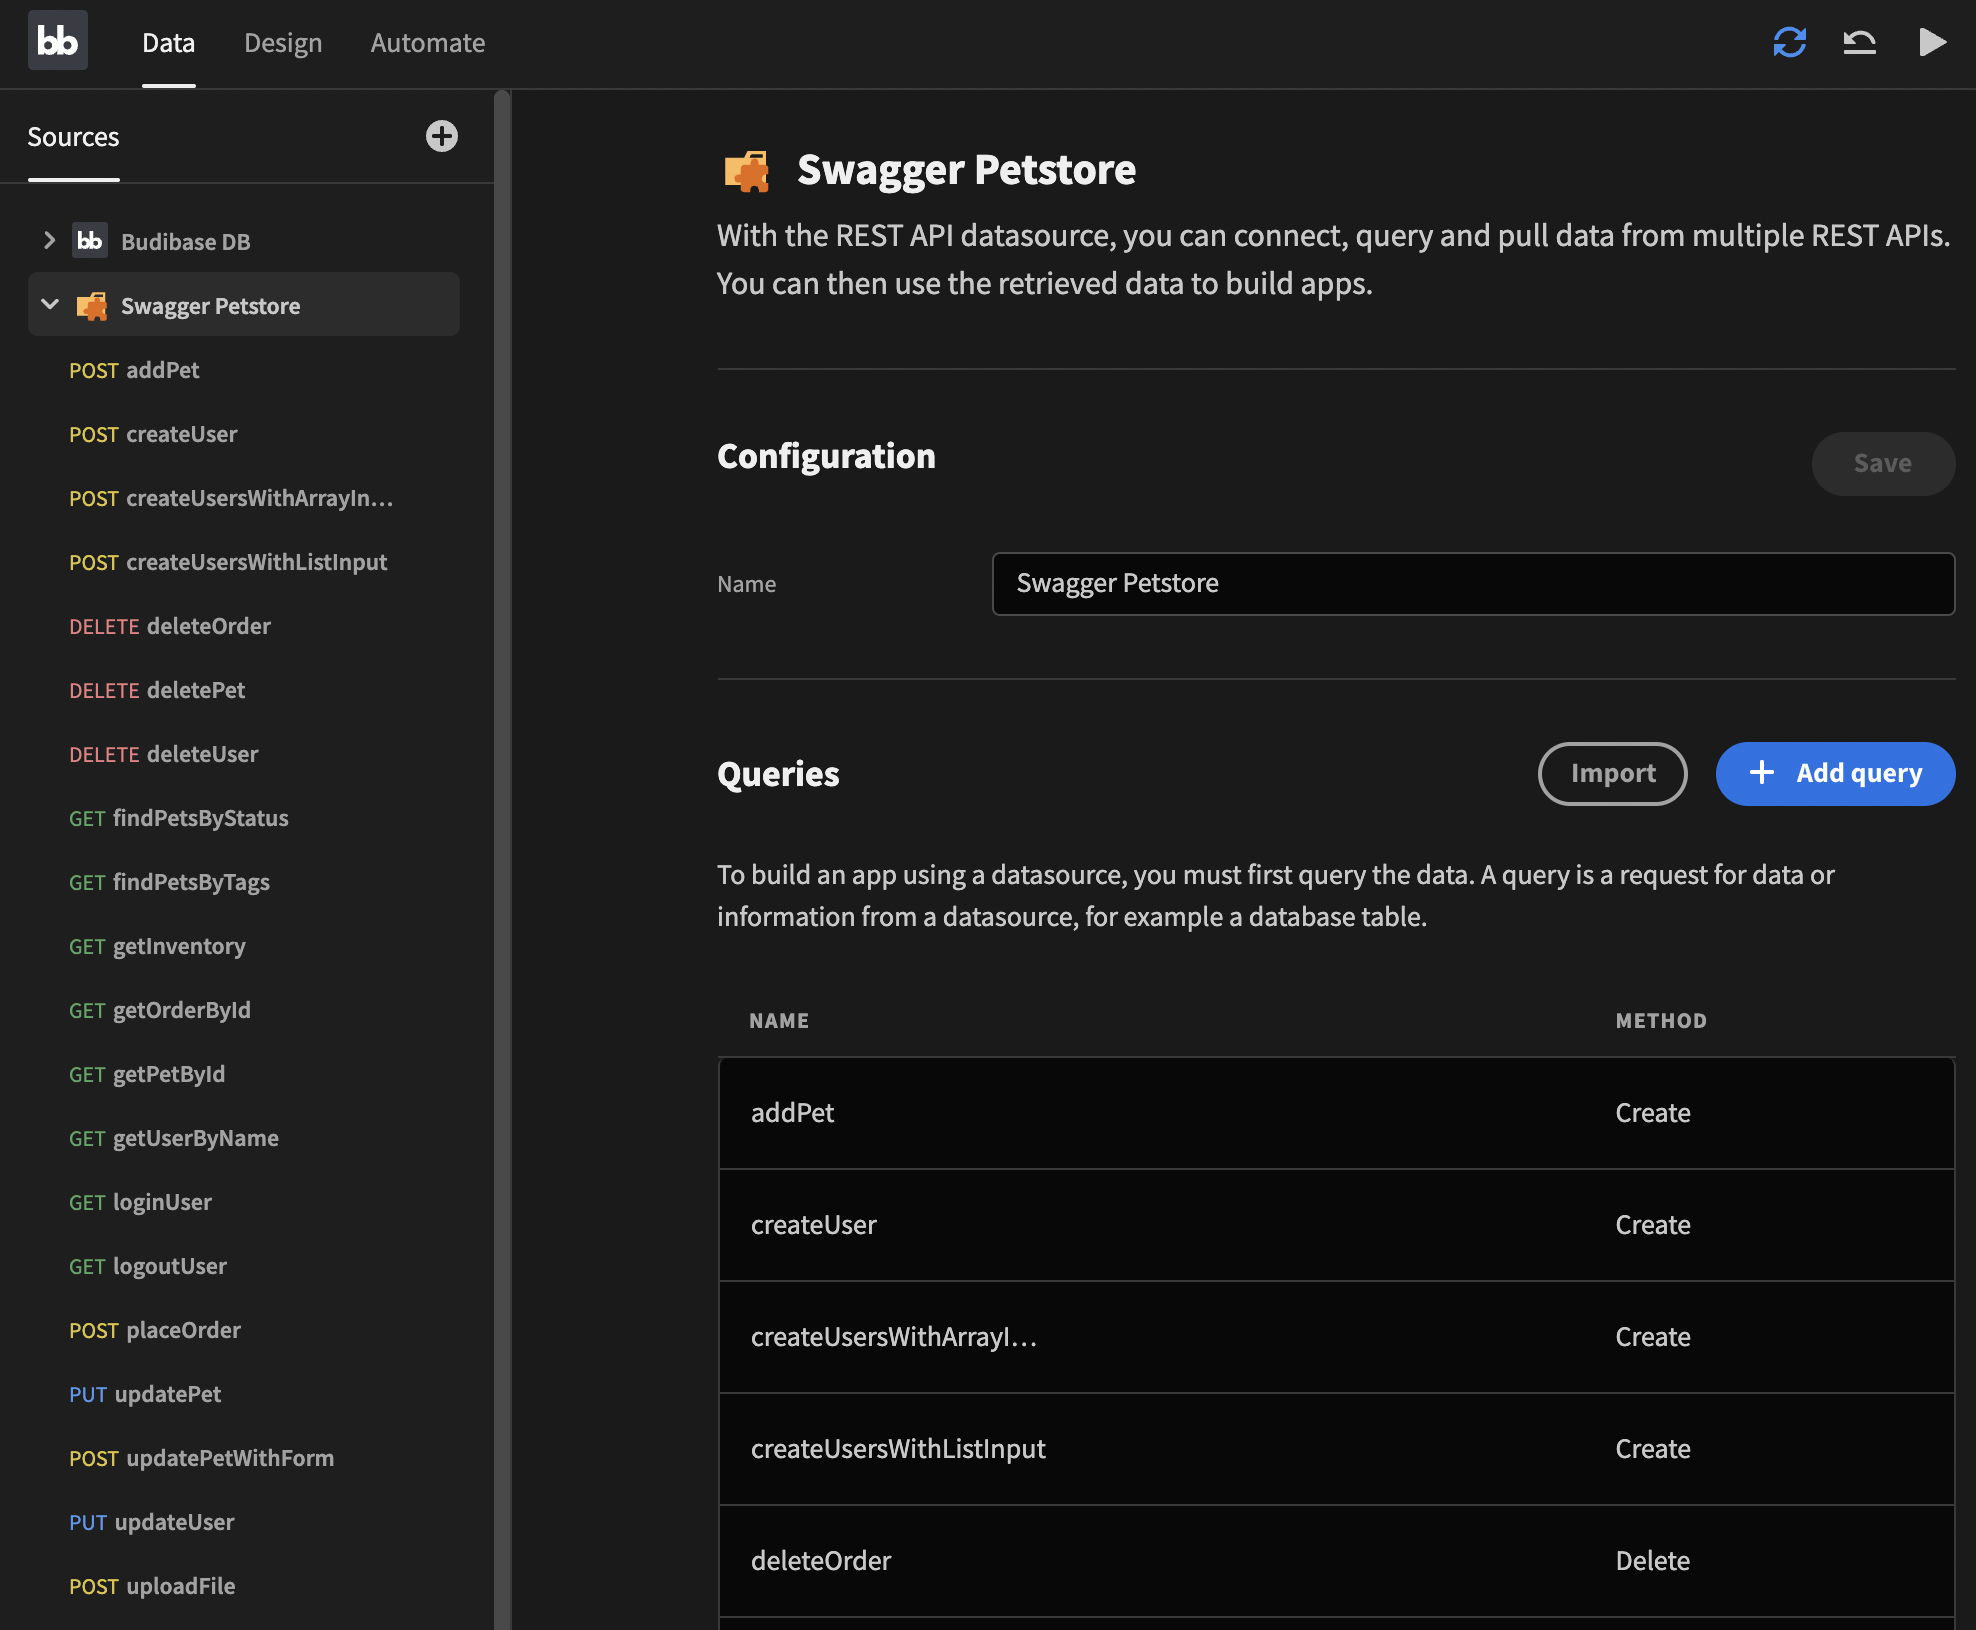
Task: Click the Import button
Action: coord(1612,773)
